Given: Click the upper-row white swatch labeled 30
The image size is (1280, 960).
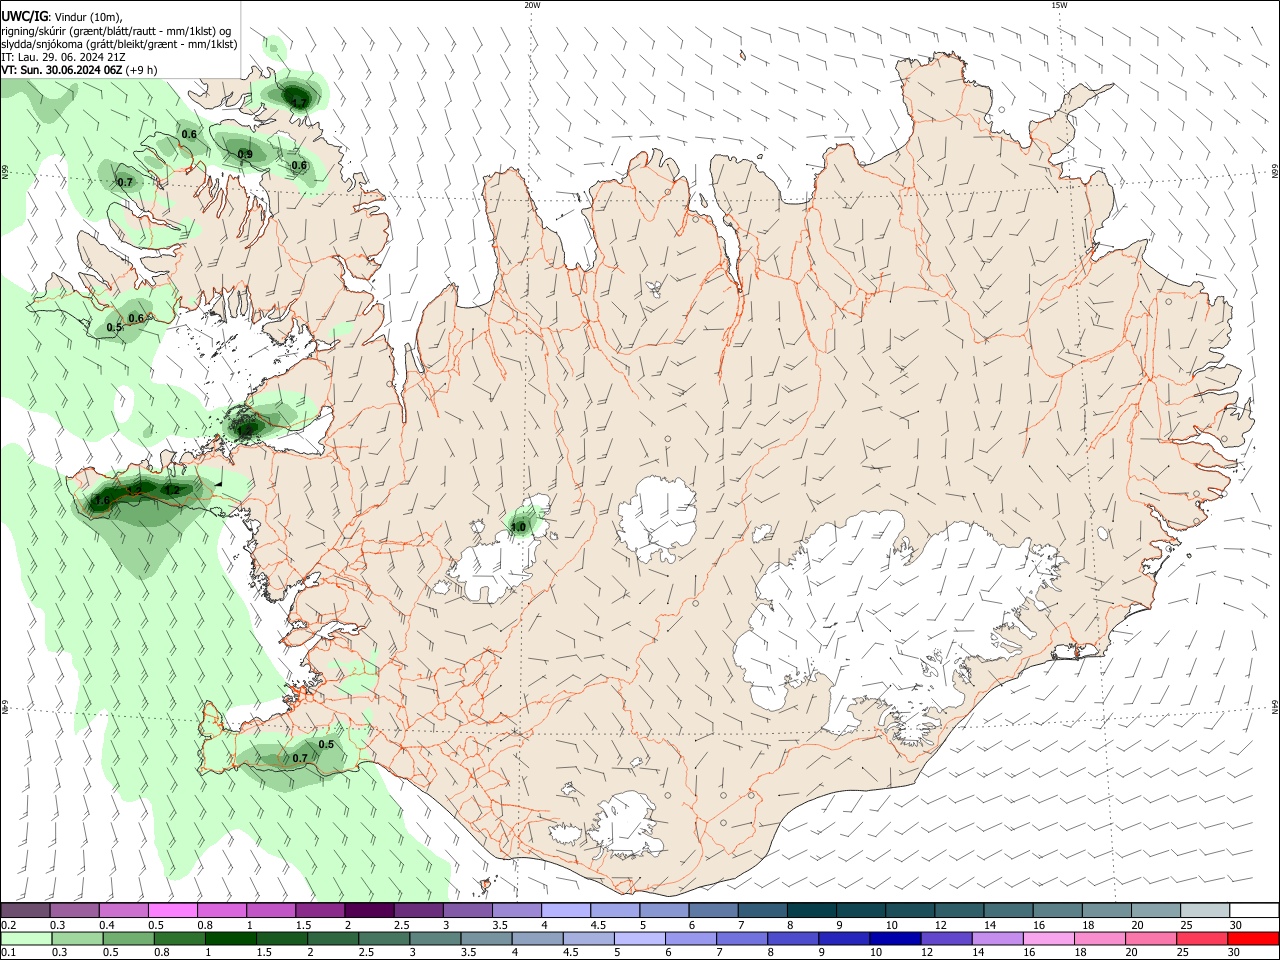Looking at the screenshot, I should pyautogui.click(x=1255, y=910).
